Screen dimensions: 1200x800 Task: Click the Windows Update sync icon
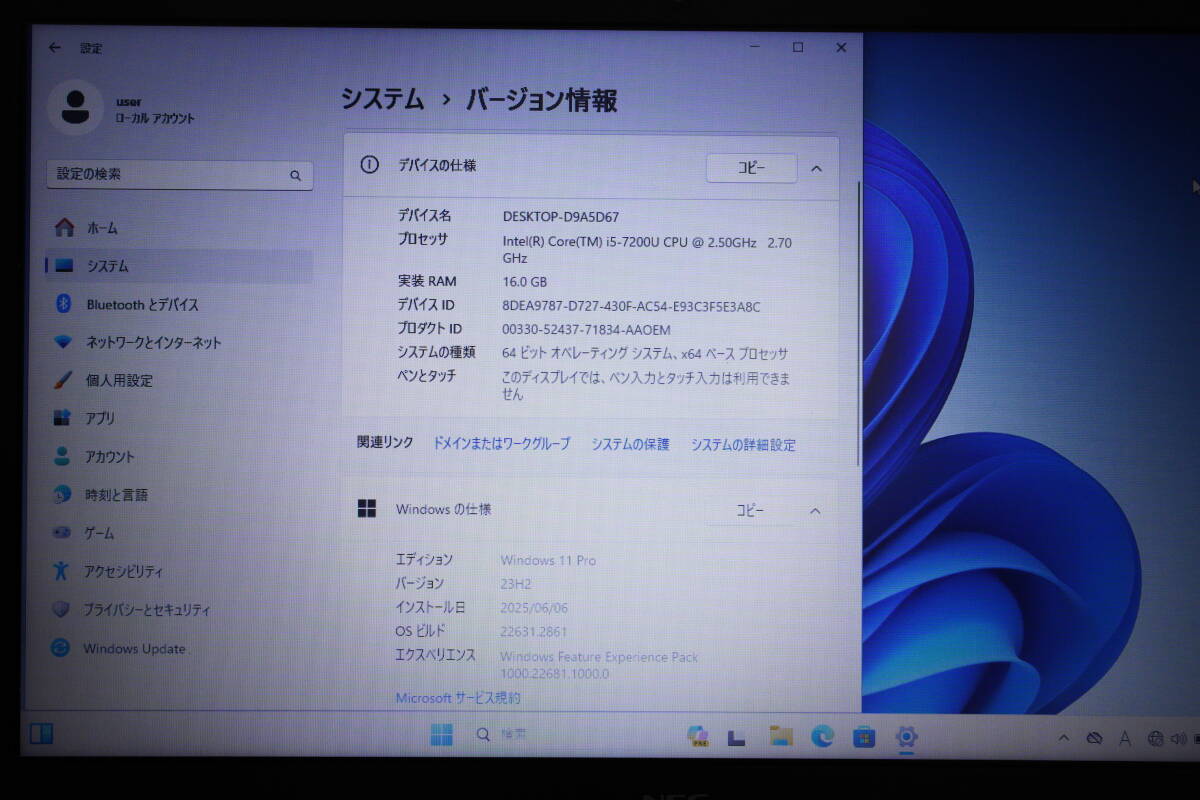pyautogui.click(x=61, y=648)
